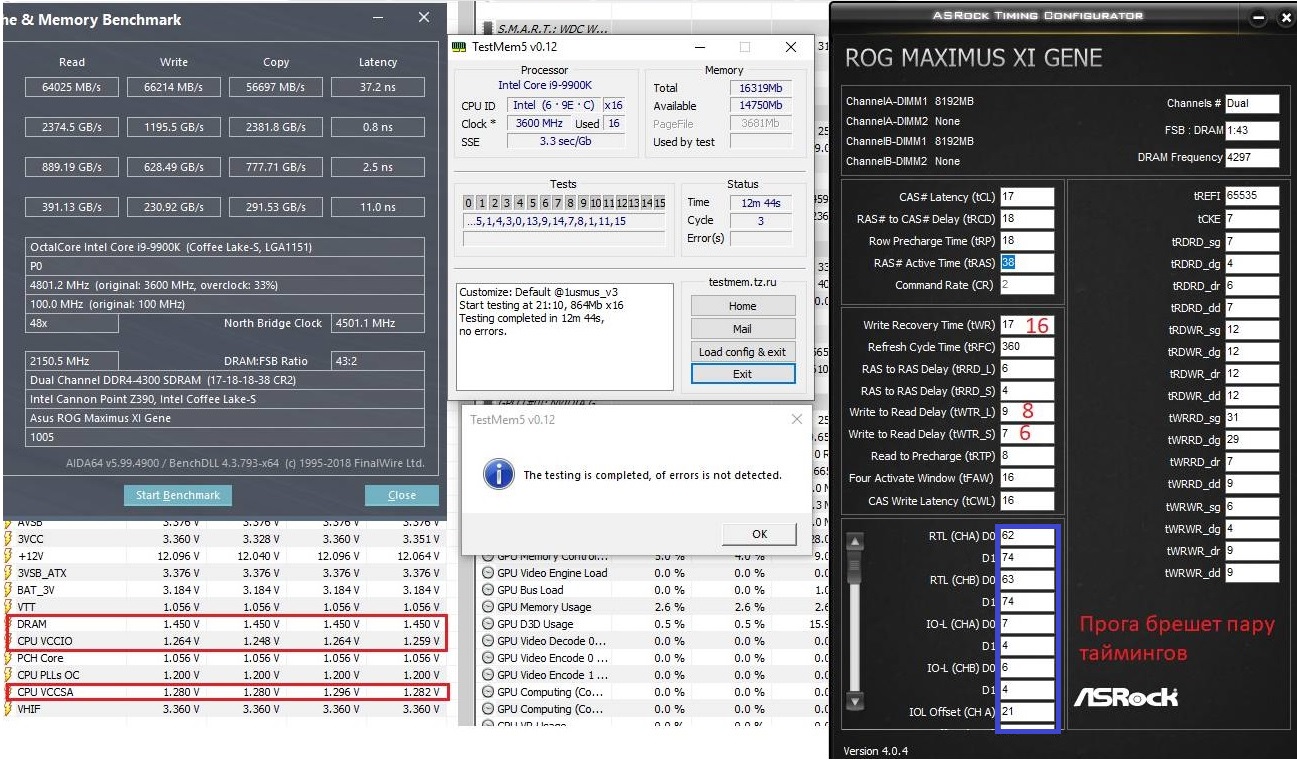This screenshot has height=760, width=1297.
Task: Click the 16319Mb Total memory value
Action: [762, 88]
